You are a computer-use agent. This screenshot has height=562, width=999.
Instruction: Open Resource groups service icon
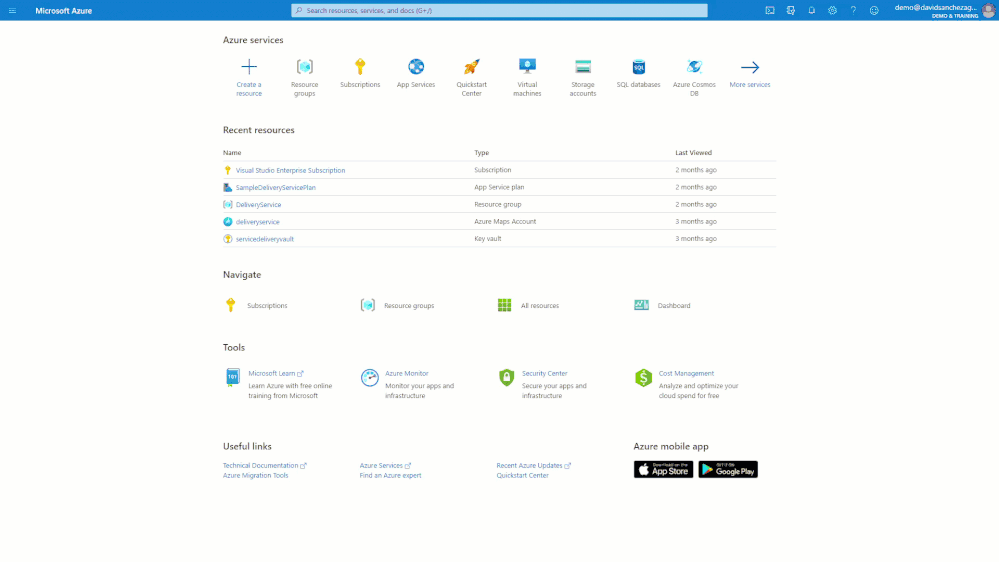click(x=305, y=67)
